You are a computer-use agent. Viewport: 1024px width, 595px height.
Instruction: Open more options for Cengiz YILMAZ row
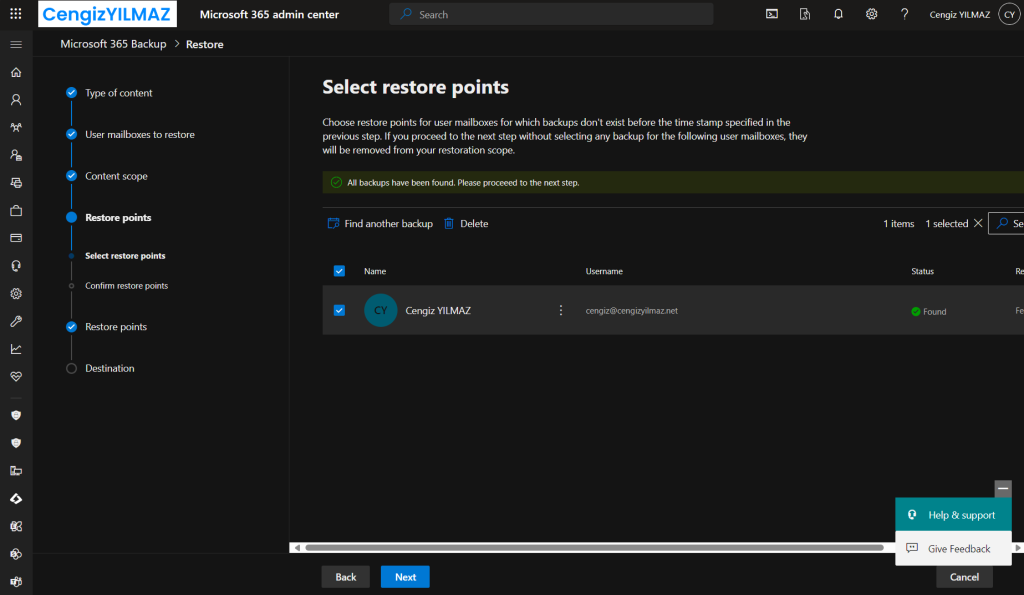pyautogui.click(x=561, y=311)
